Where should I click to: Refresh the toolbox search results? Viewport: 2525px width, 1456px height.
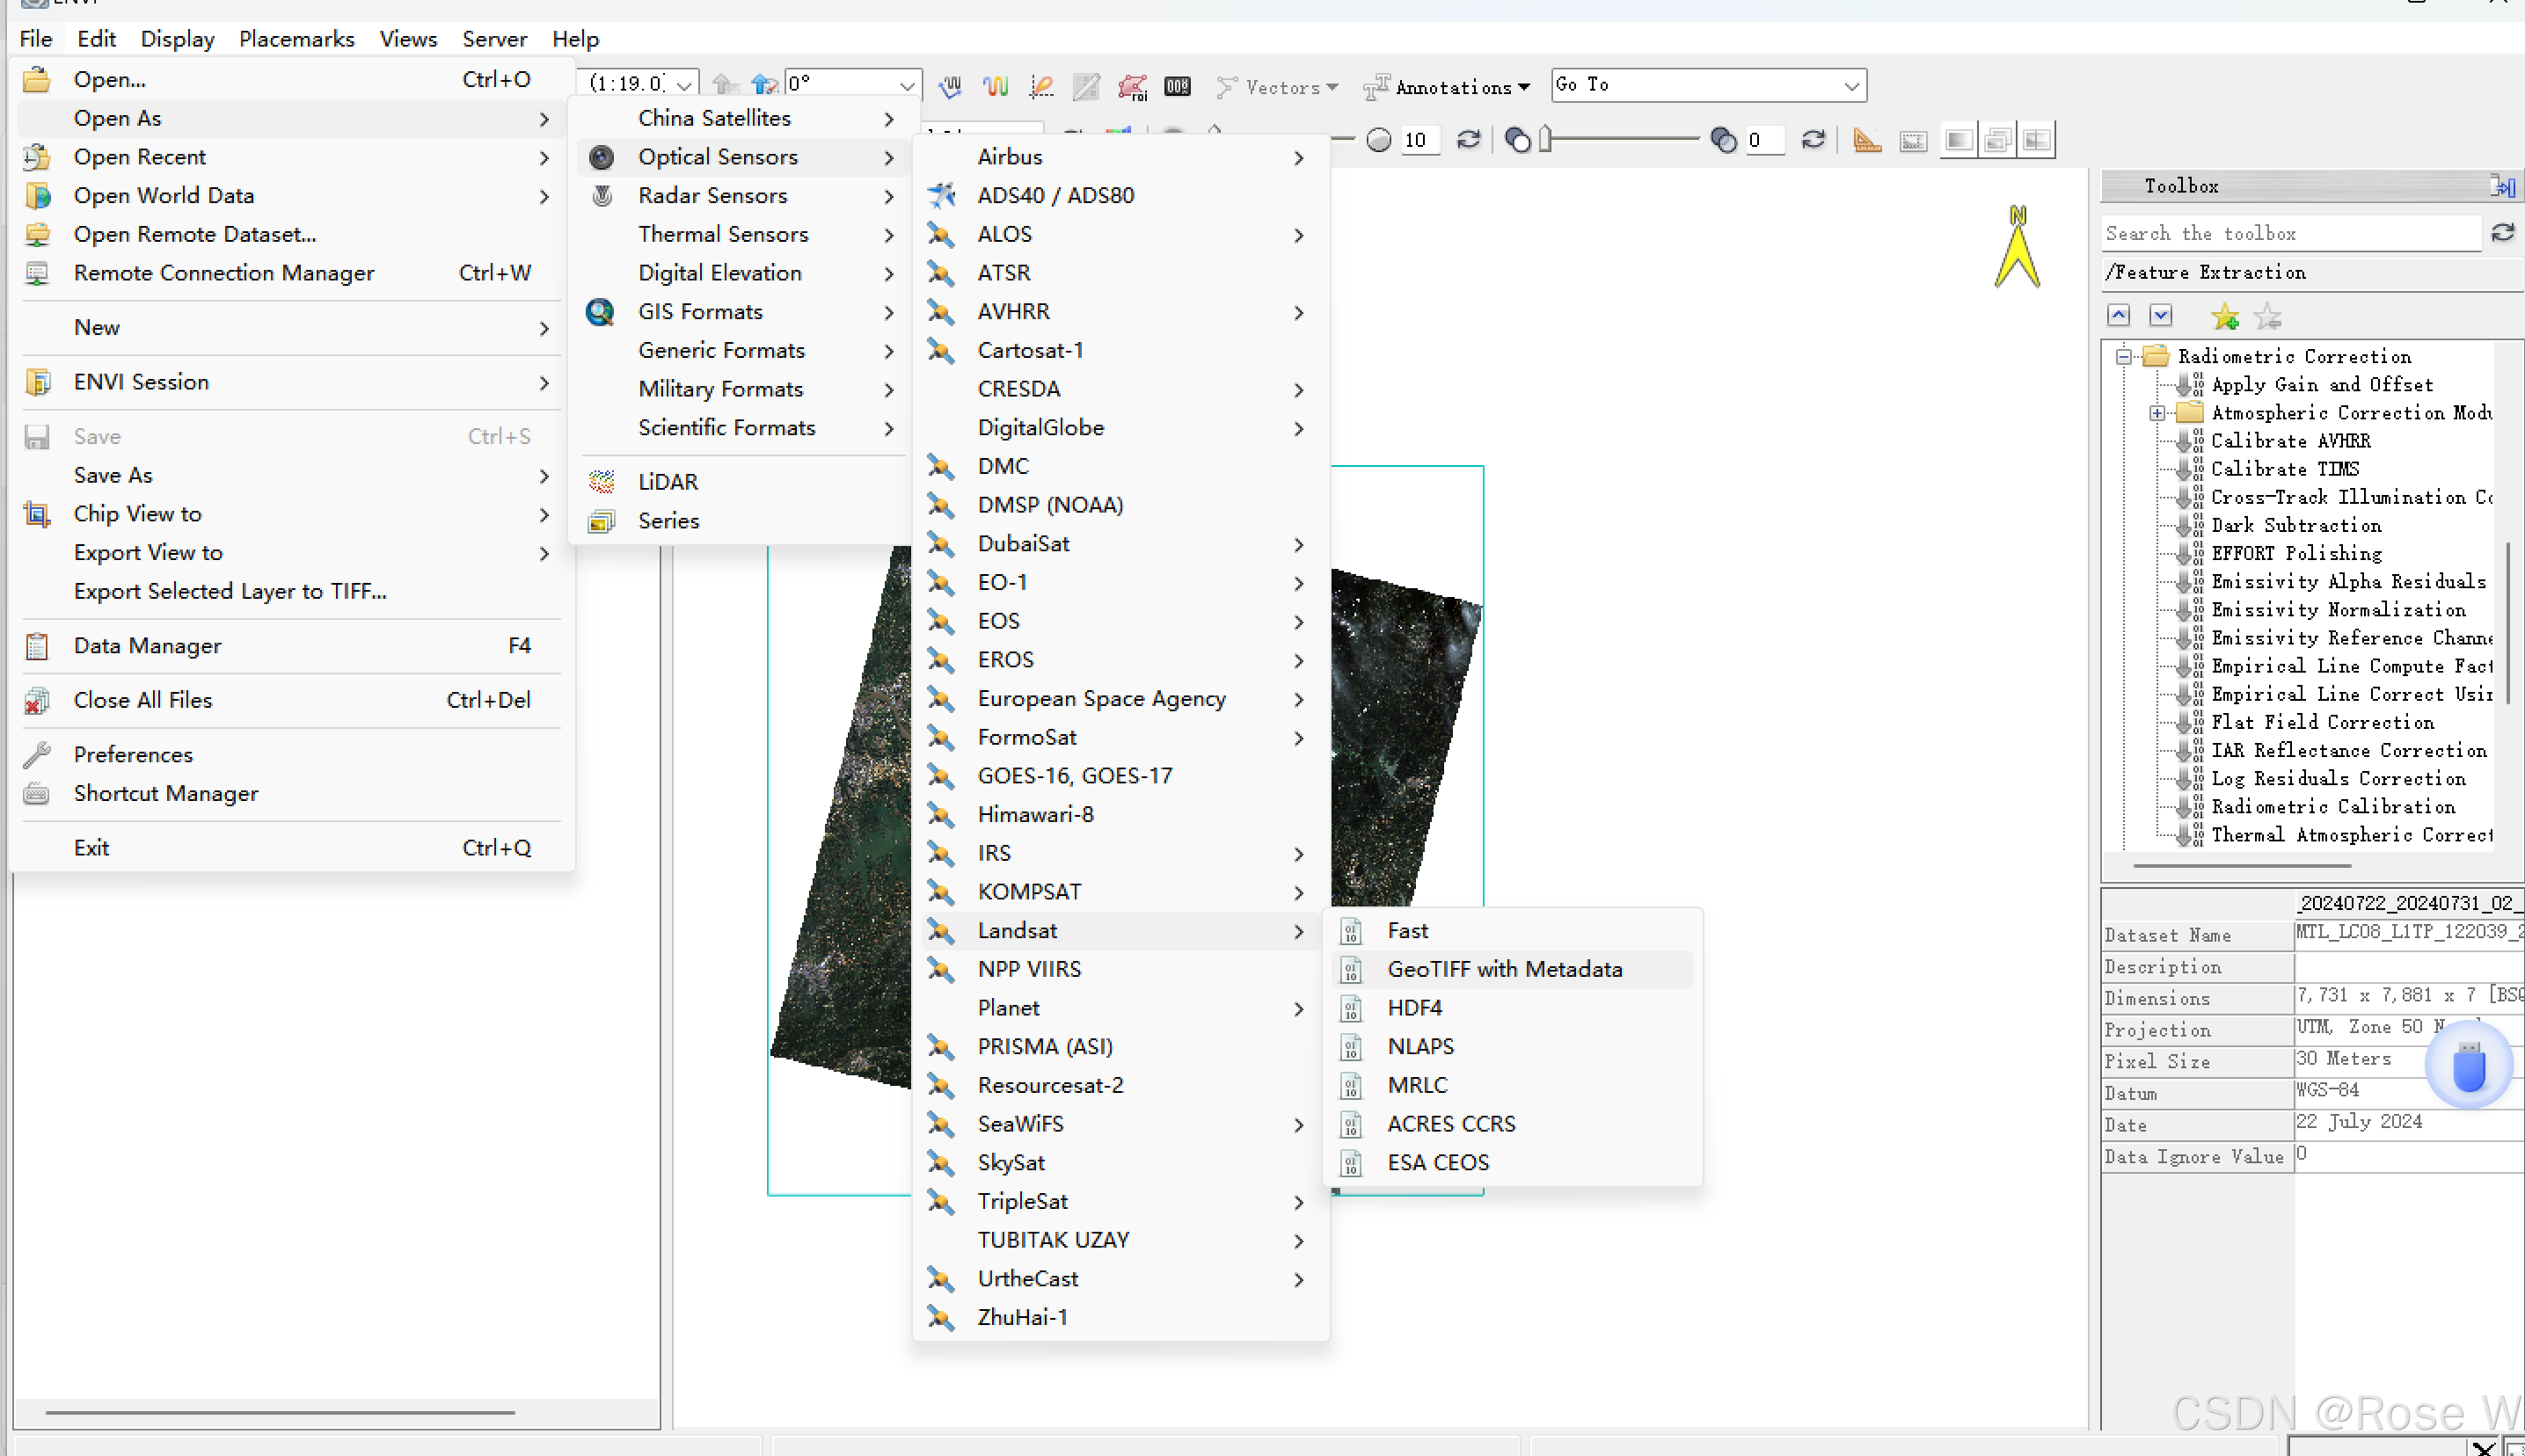pos(2503,233)
